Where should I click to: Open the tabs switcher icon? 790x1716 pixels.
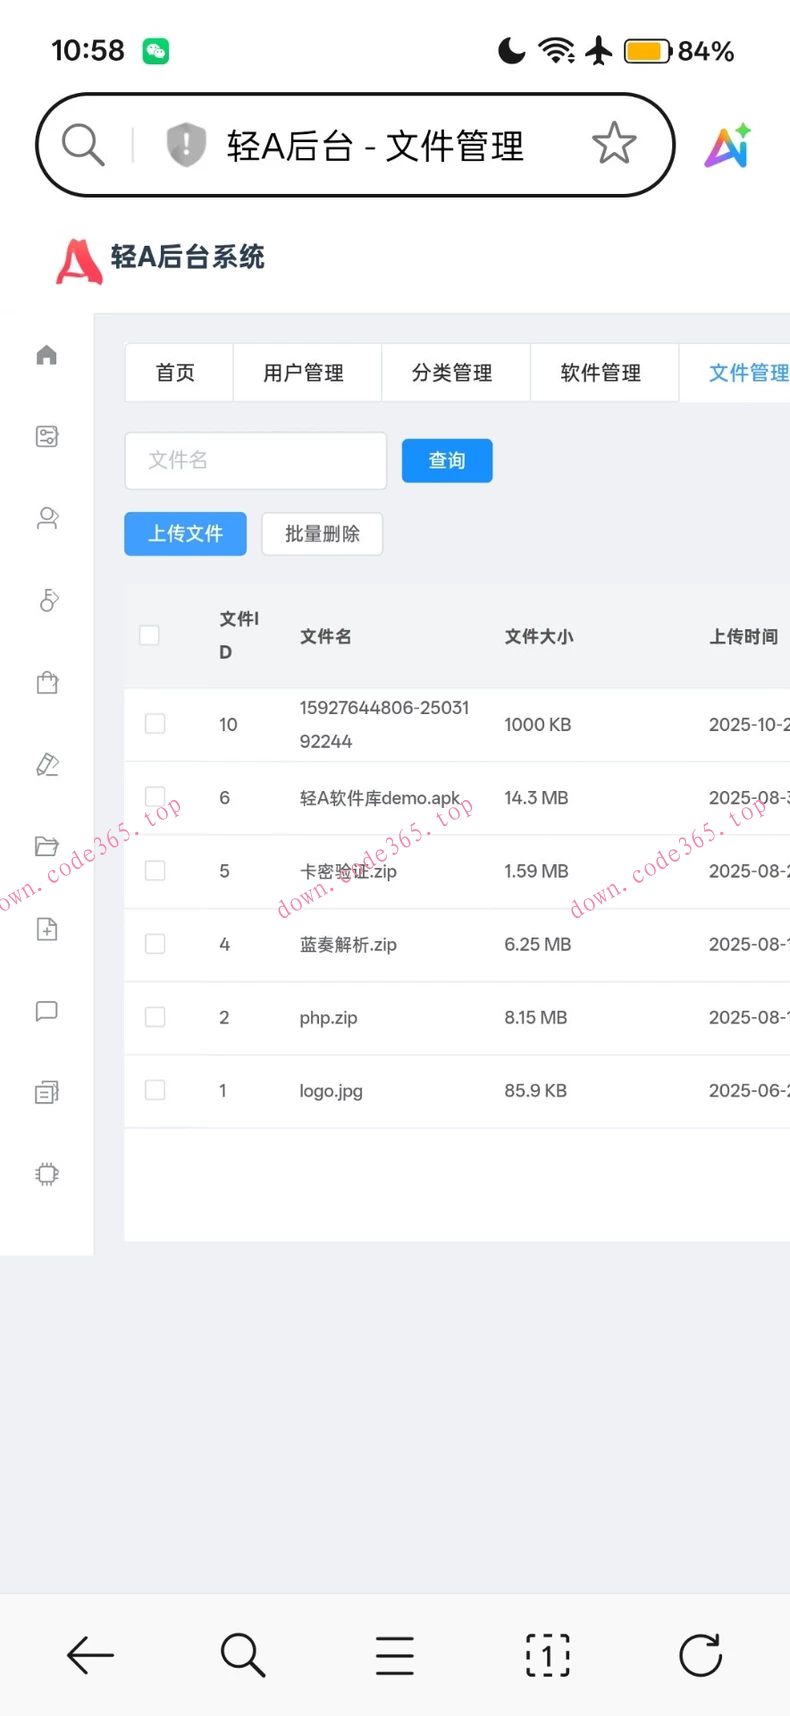pyautogui.click(x=548, y=1655)
